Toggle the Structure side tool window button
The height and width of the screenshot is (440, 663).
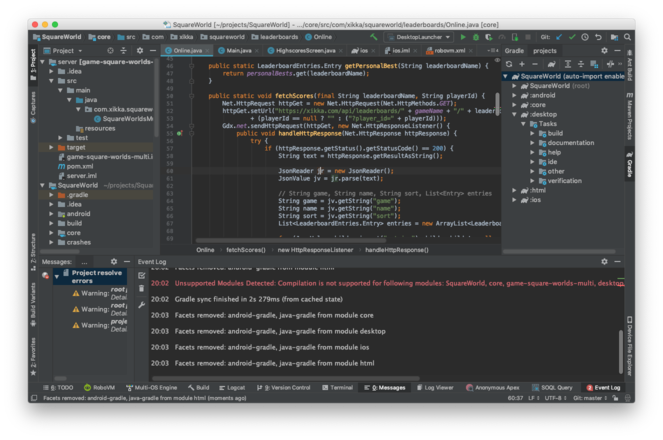pos(33,253)
